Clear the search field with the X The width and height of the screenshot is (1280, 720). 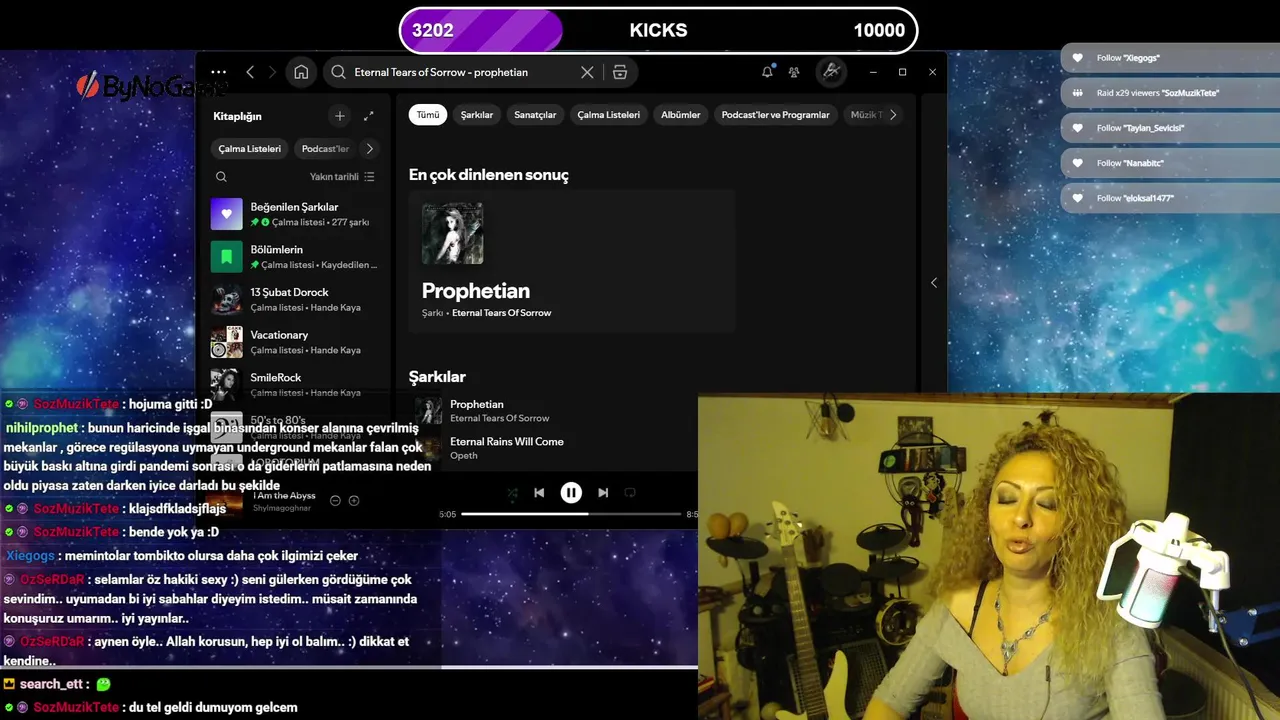(x=587, y=72)
